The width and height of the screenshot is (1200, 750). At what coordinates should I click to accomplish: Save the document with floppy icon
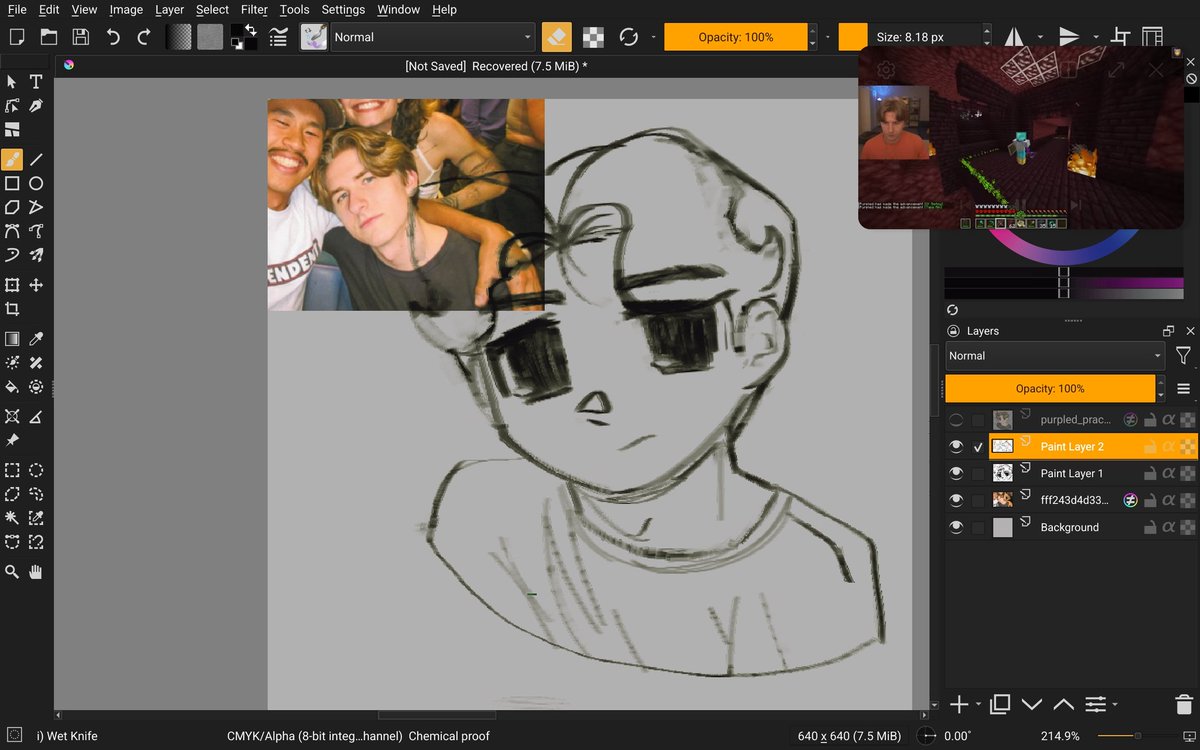[80, 37]
